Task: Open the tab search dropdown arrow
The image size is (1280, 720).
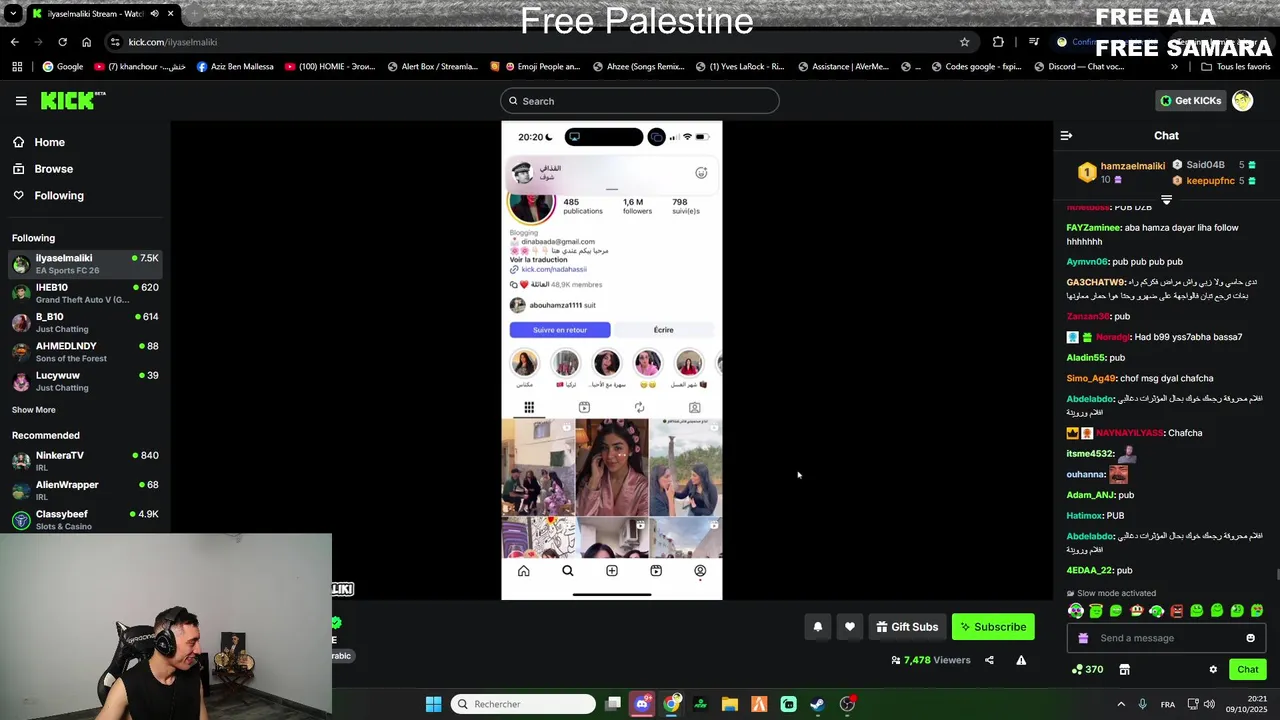Action: [x=13, y=14]
